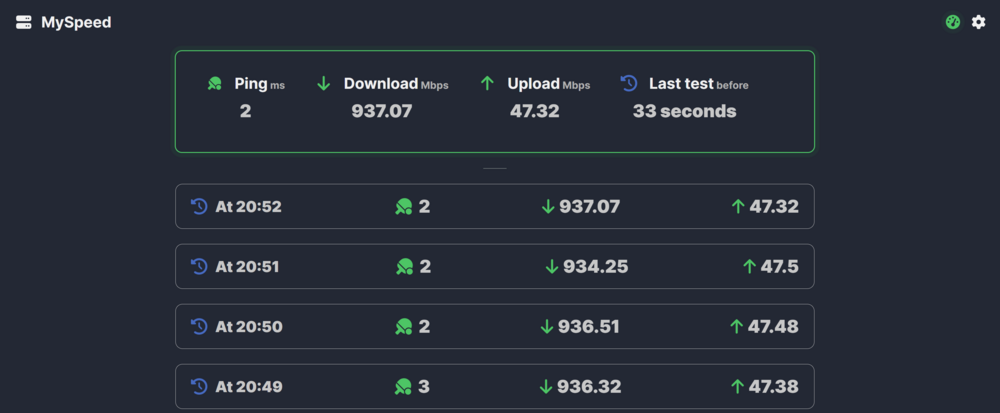Click the download arrow next to 936.51
Viewport: 1000px width, 413px height.
click(547, 326)
